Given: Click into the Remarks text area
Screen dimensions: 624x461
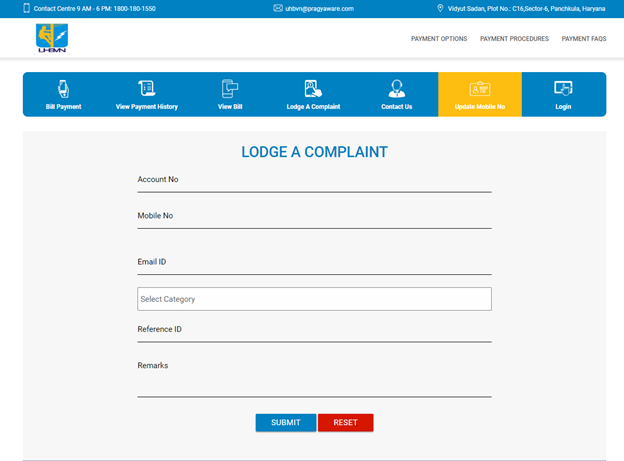Looking at the screenshot, I should [314, 377].
